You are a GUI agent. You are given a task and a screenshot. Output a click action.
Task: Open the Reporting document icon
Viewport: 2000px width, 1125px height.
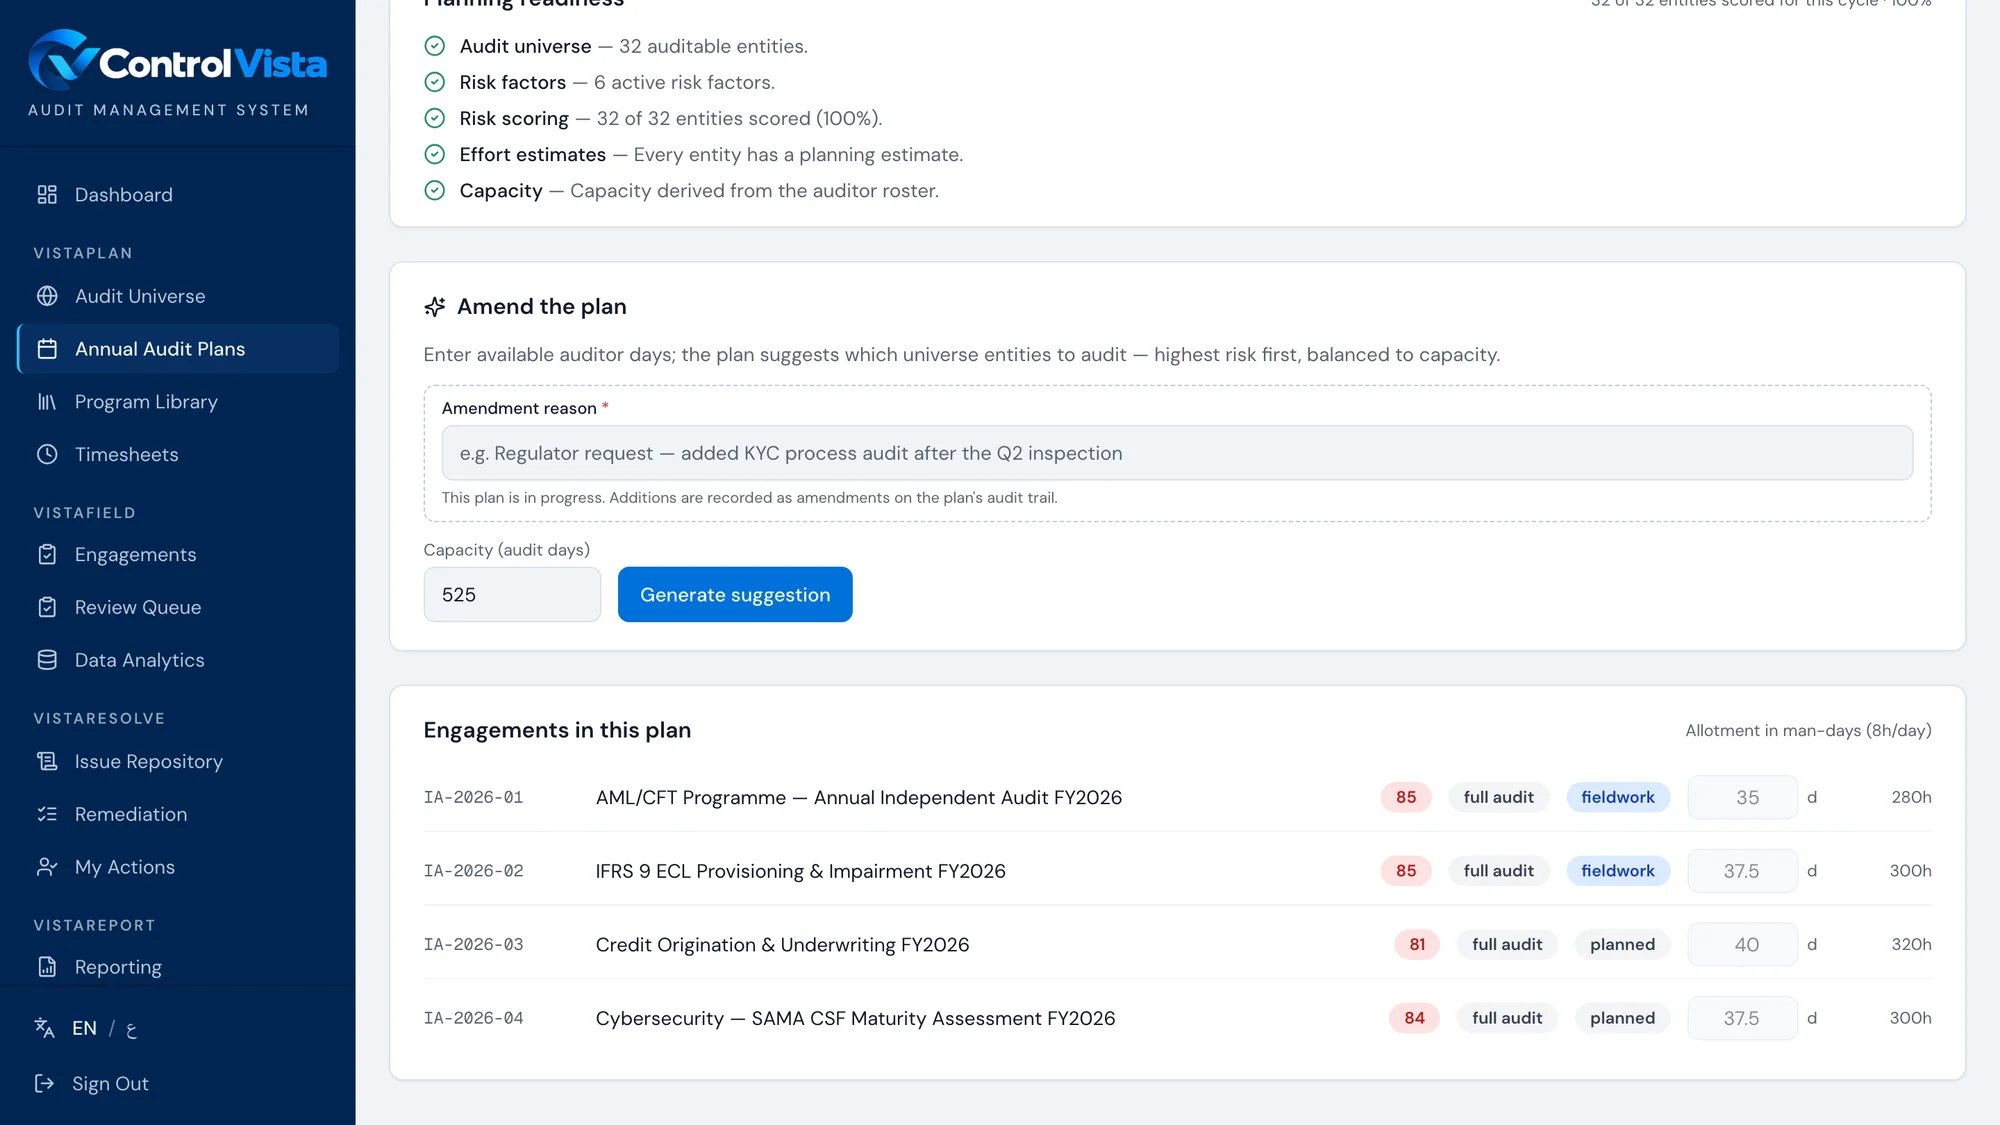(47, 967)
